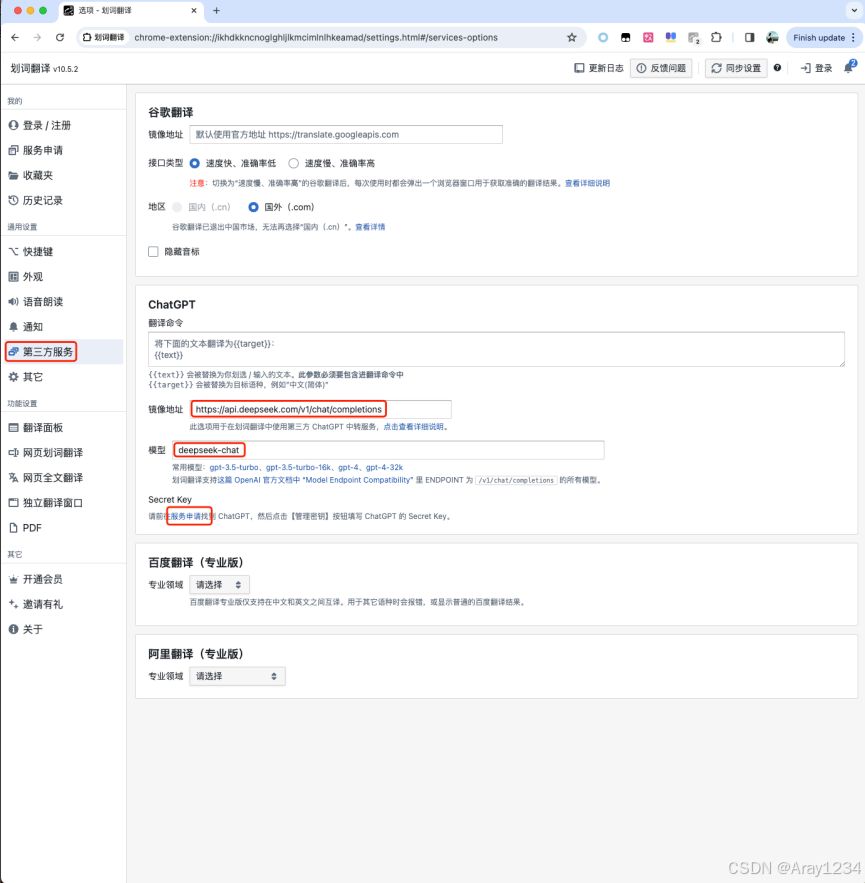Open 百度翻译 专业领域 dropdown
The height and width of the screenshot is (883, 865).
220,585
